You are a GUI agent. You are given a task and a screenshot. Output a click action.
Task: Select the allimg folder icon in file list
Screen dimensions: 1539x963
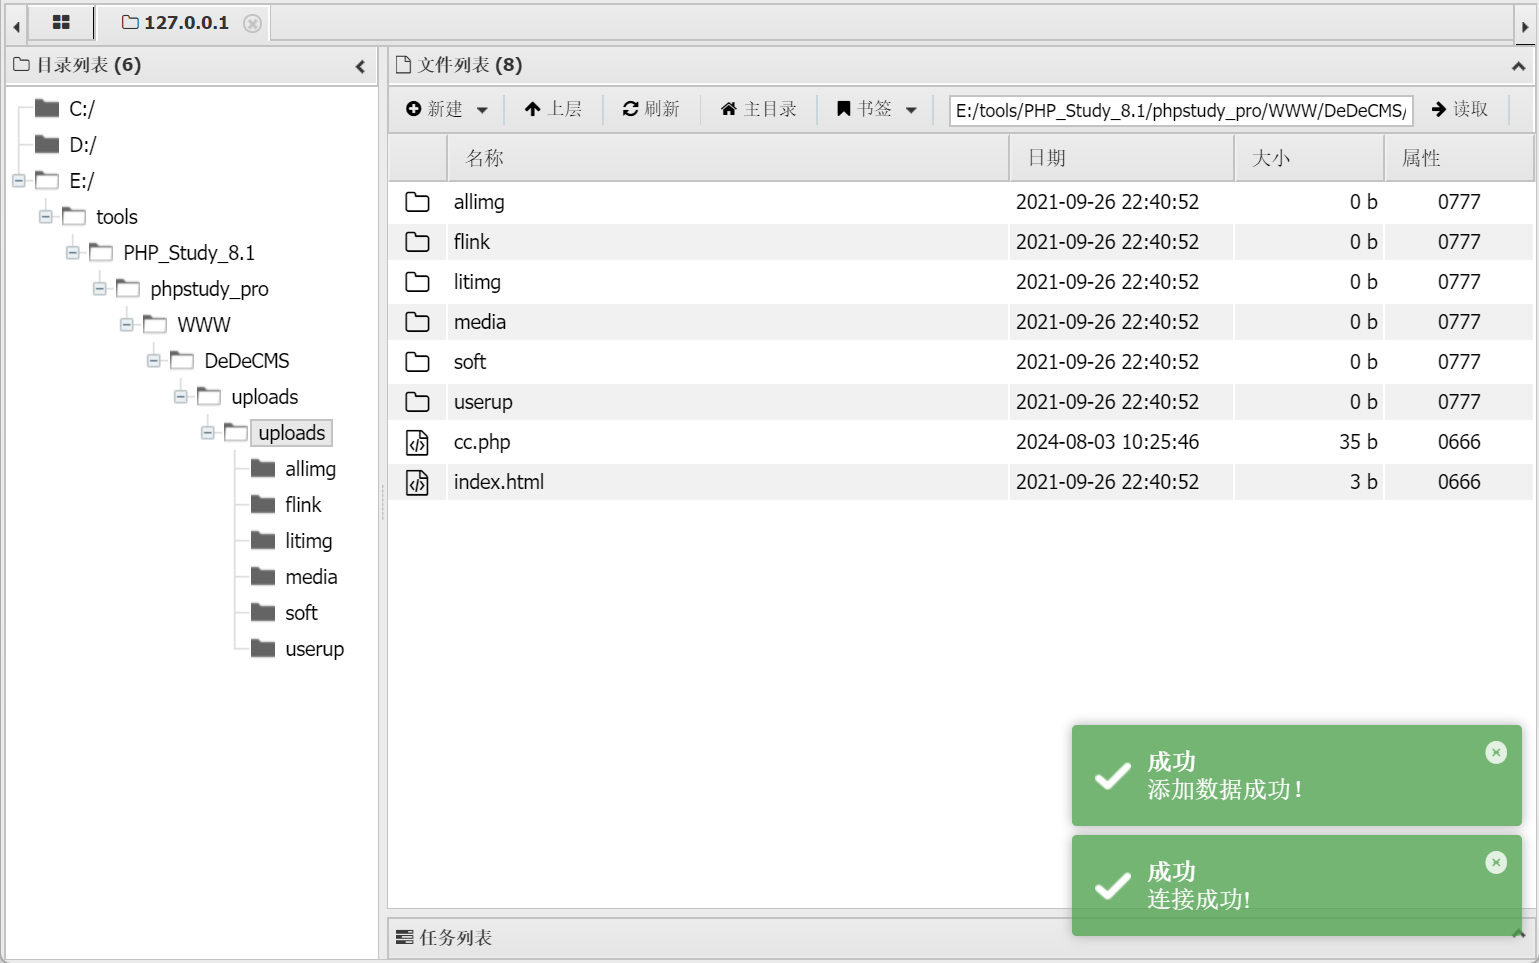(x=417, y=202)
